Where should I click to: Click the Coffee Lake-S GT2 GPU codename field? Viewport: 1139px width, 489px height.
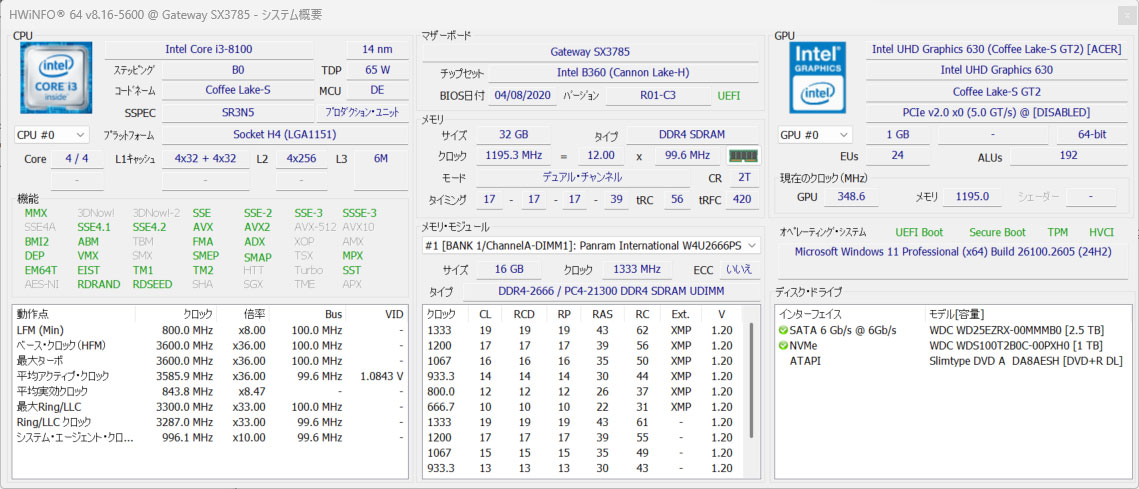997,92
